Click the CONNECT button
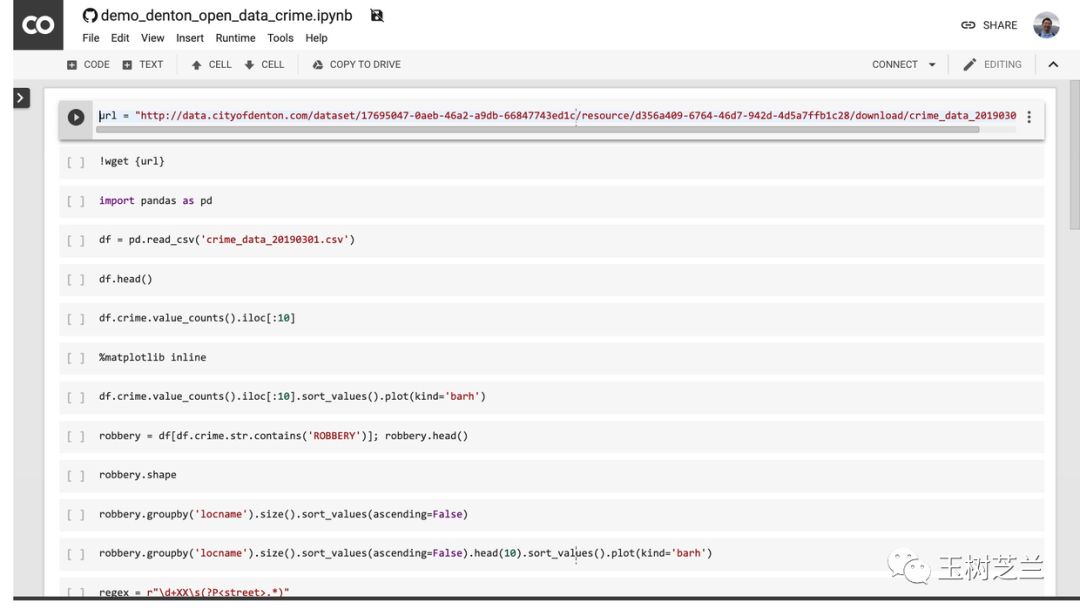 click(895, 64)
